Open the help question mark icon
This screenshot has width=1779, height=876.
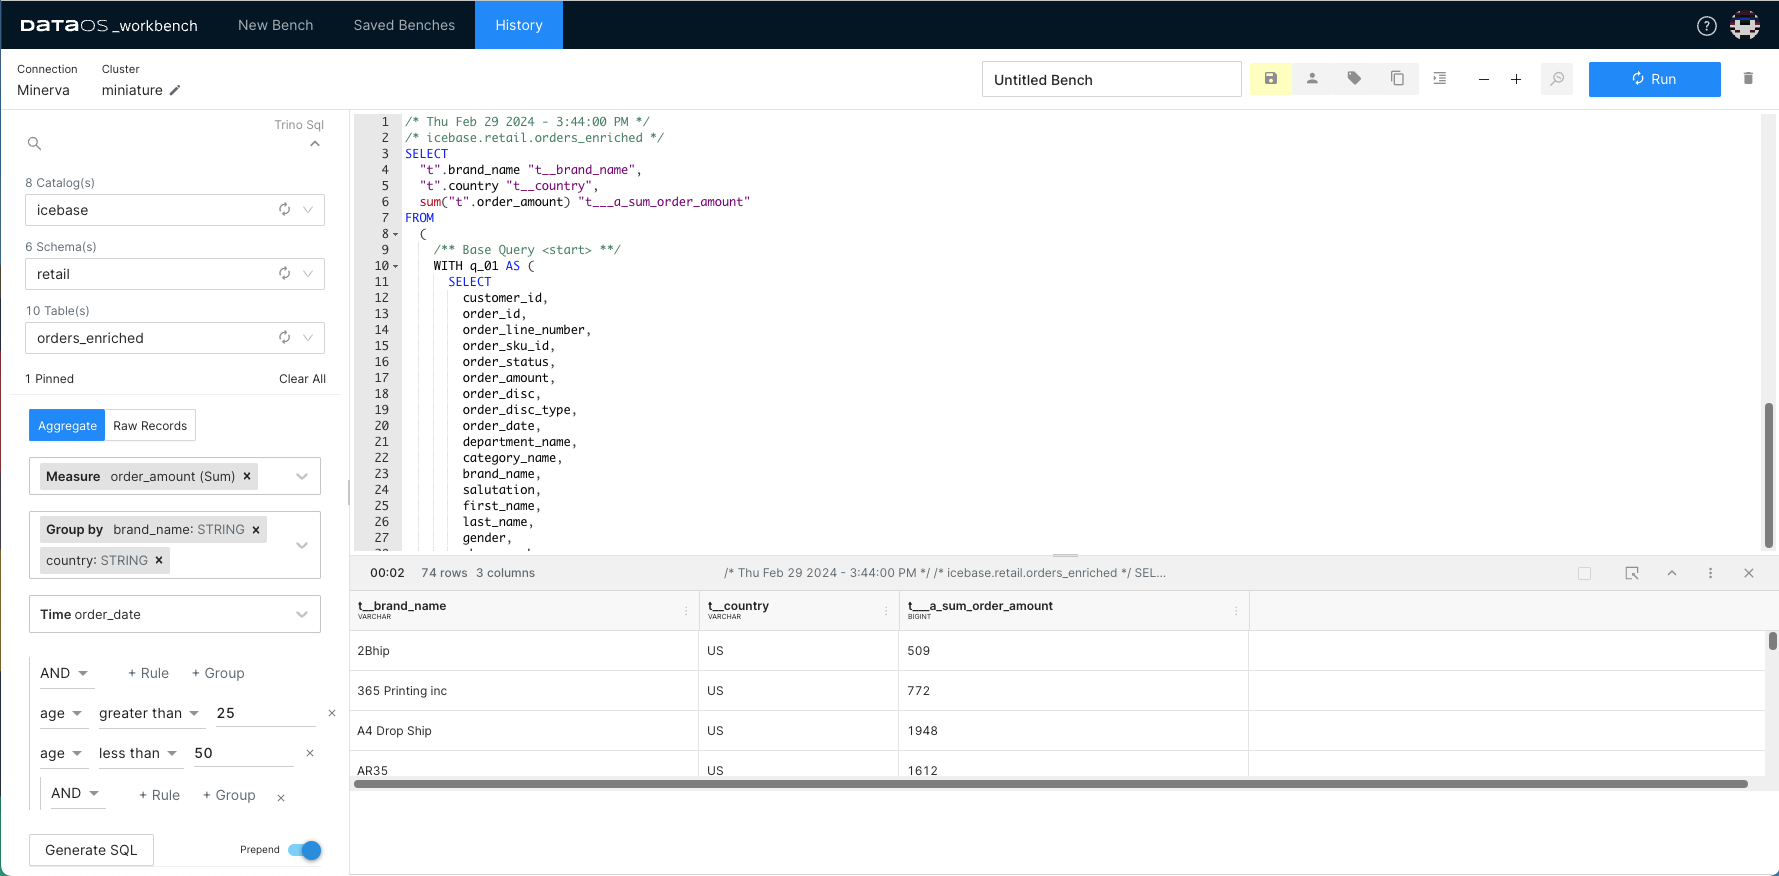pyautogui.click(x=1707, y=26)
